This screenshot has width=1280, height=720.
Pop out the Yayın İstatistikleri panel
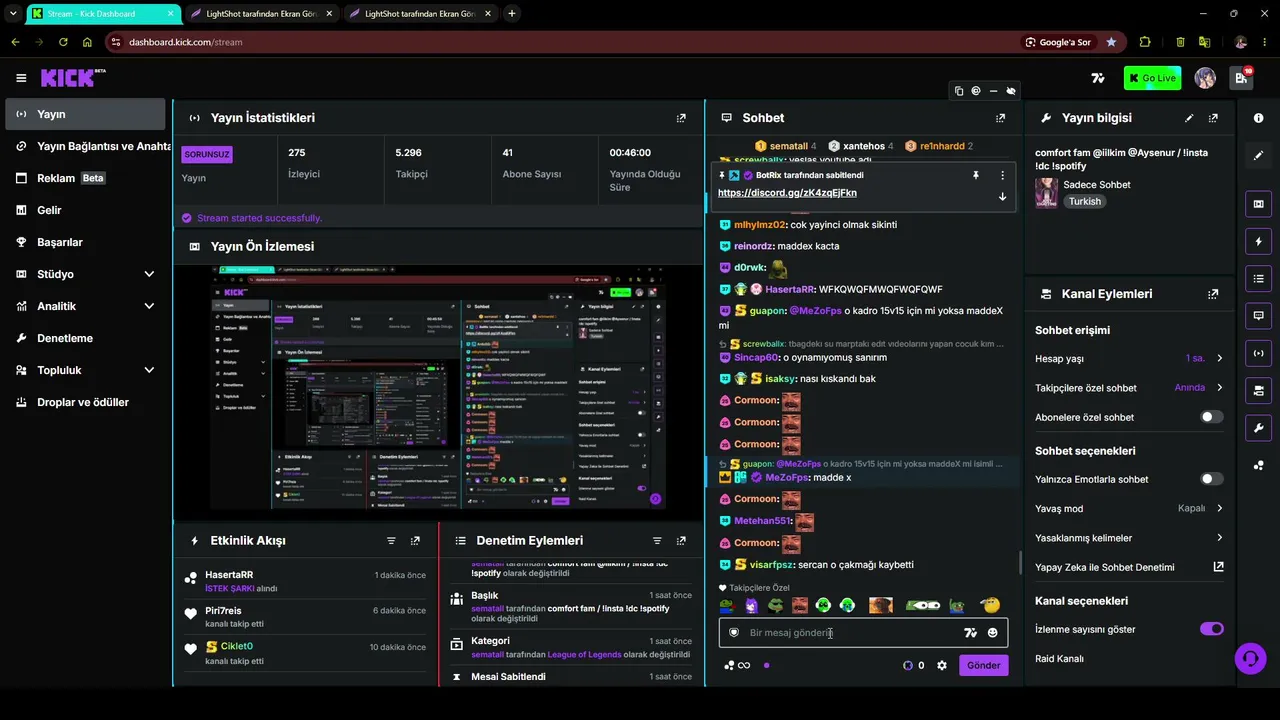click(681, 118)
